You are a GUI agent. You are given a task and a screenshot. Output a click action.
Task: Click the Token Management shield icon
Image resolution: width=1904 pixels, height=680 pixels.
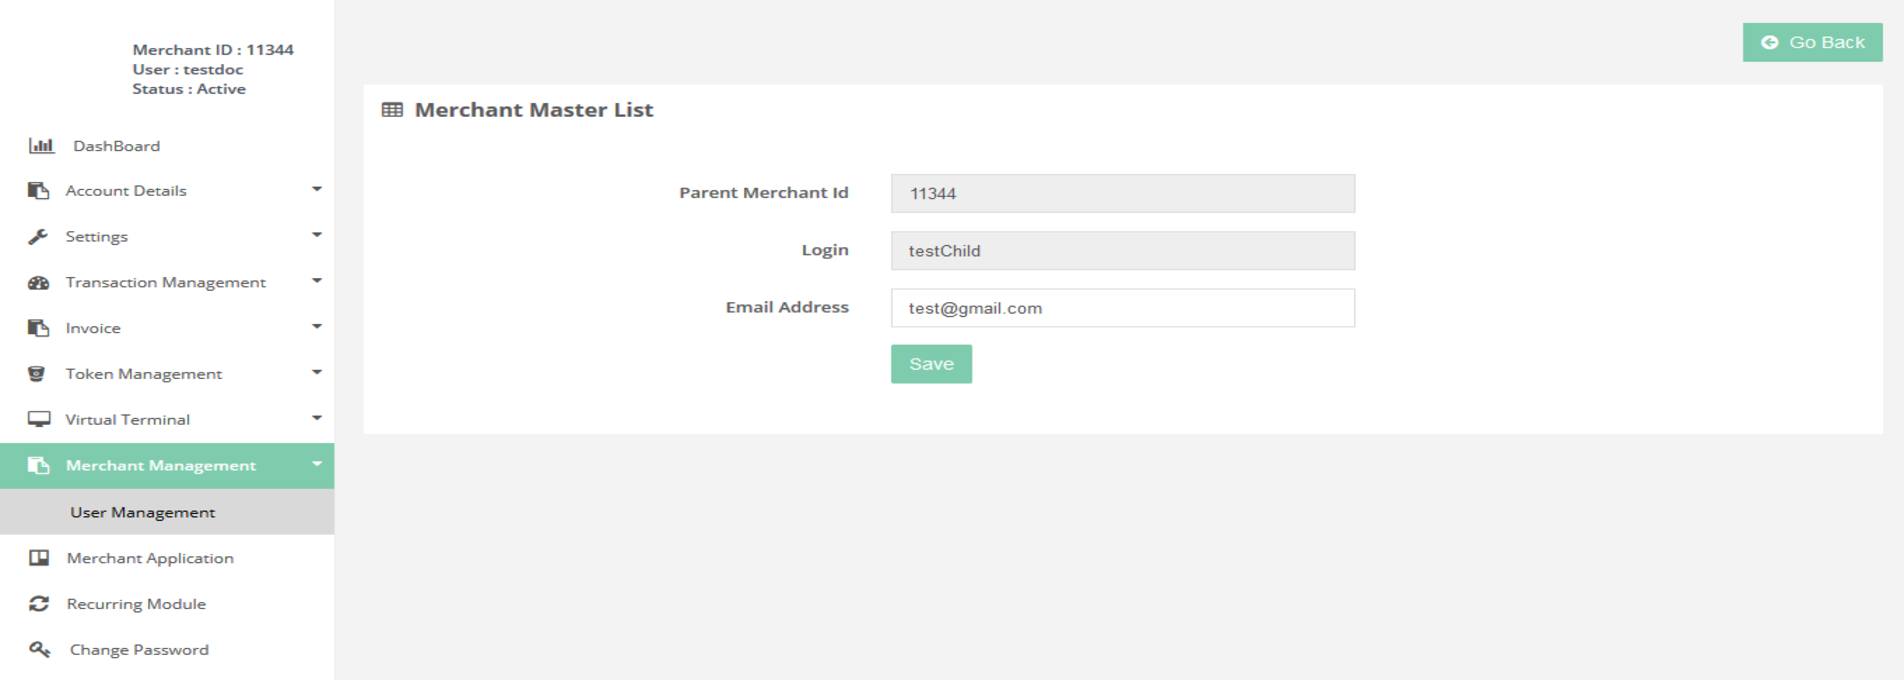(37, 374)
